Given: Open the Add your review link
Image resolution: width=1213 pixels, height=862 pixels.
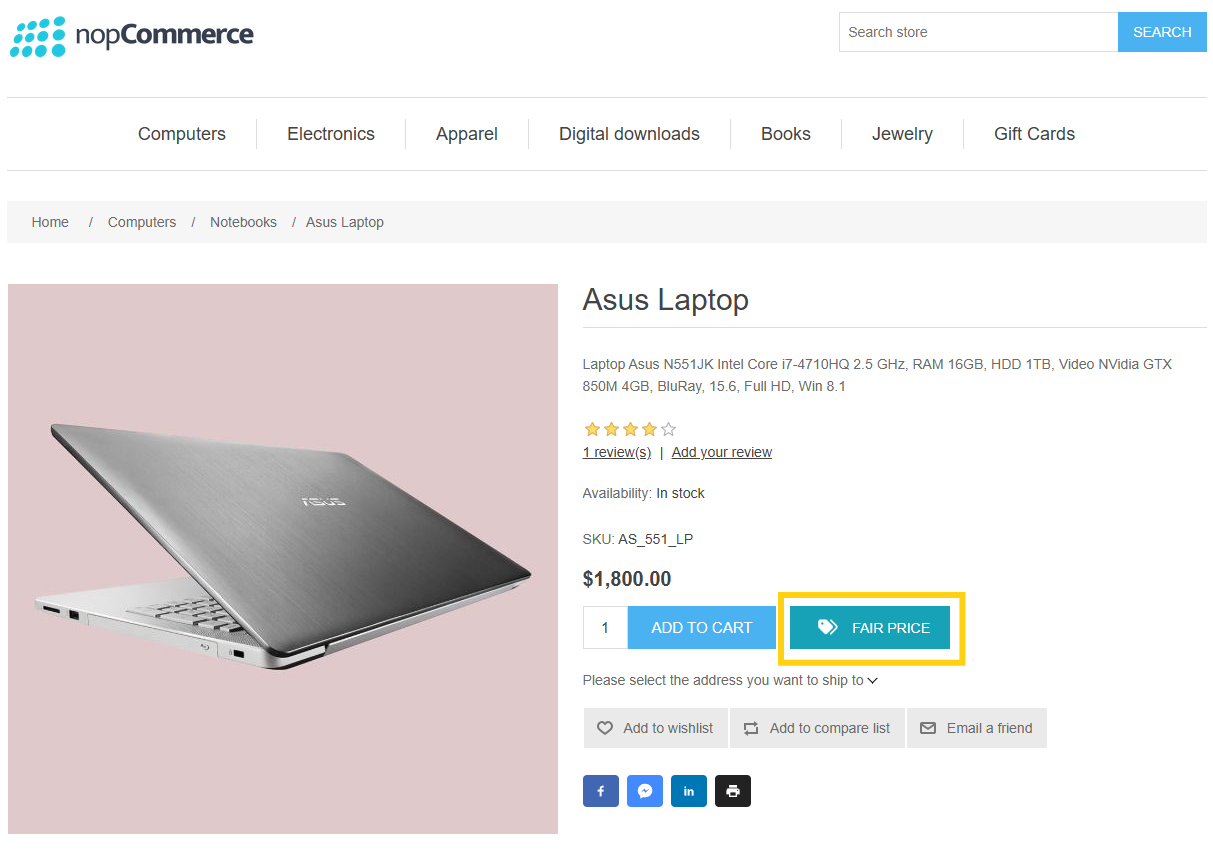Looking at the screenshot, I should [722, 452].
